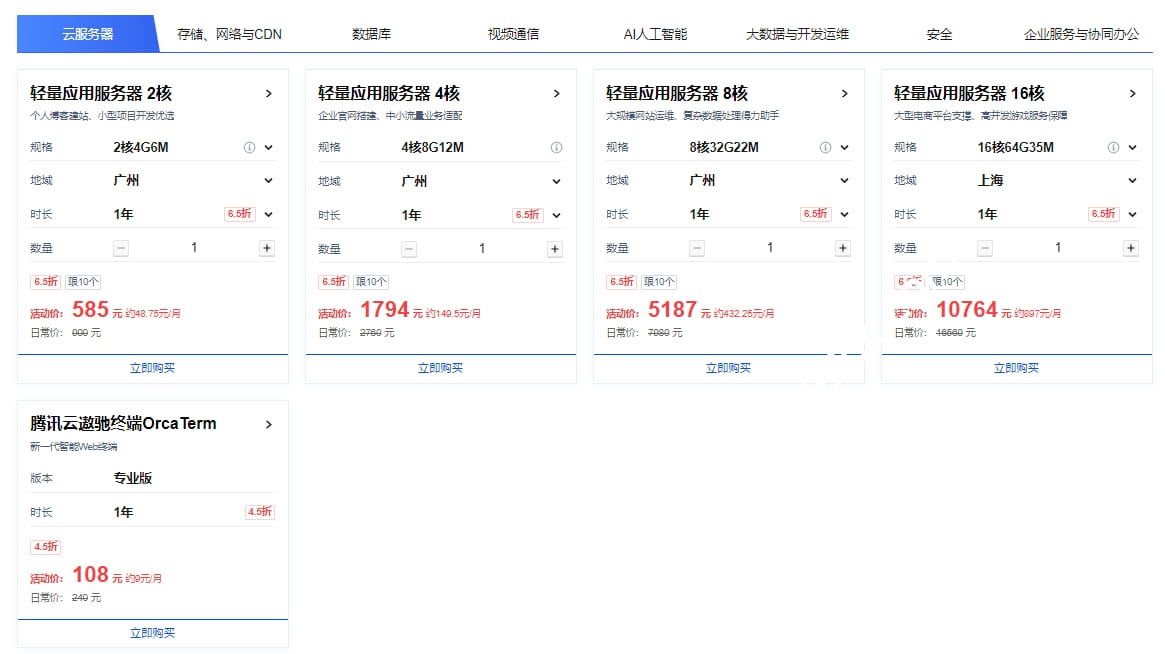Viewport: 1165px width, 654px height.
Task: Switch to AI人工智能 tab
Action: click(655, 34)
